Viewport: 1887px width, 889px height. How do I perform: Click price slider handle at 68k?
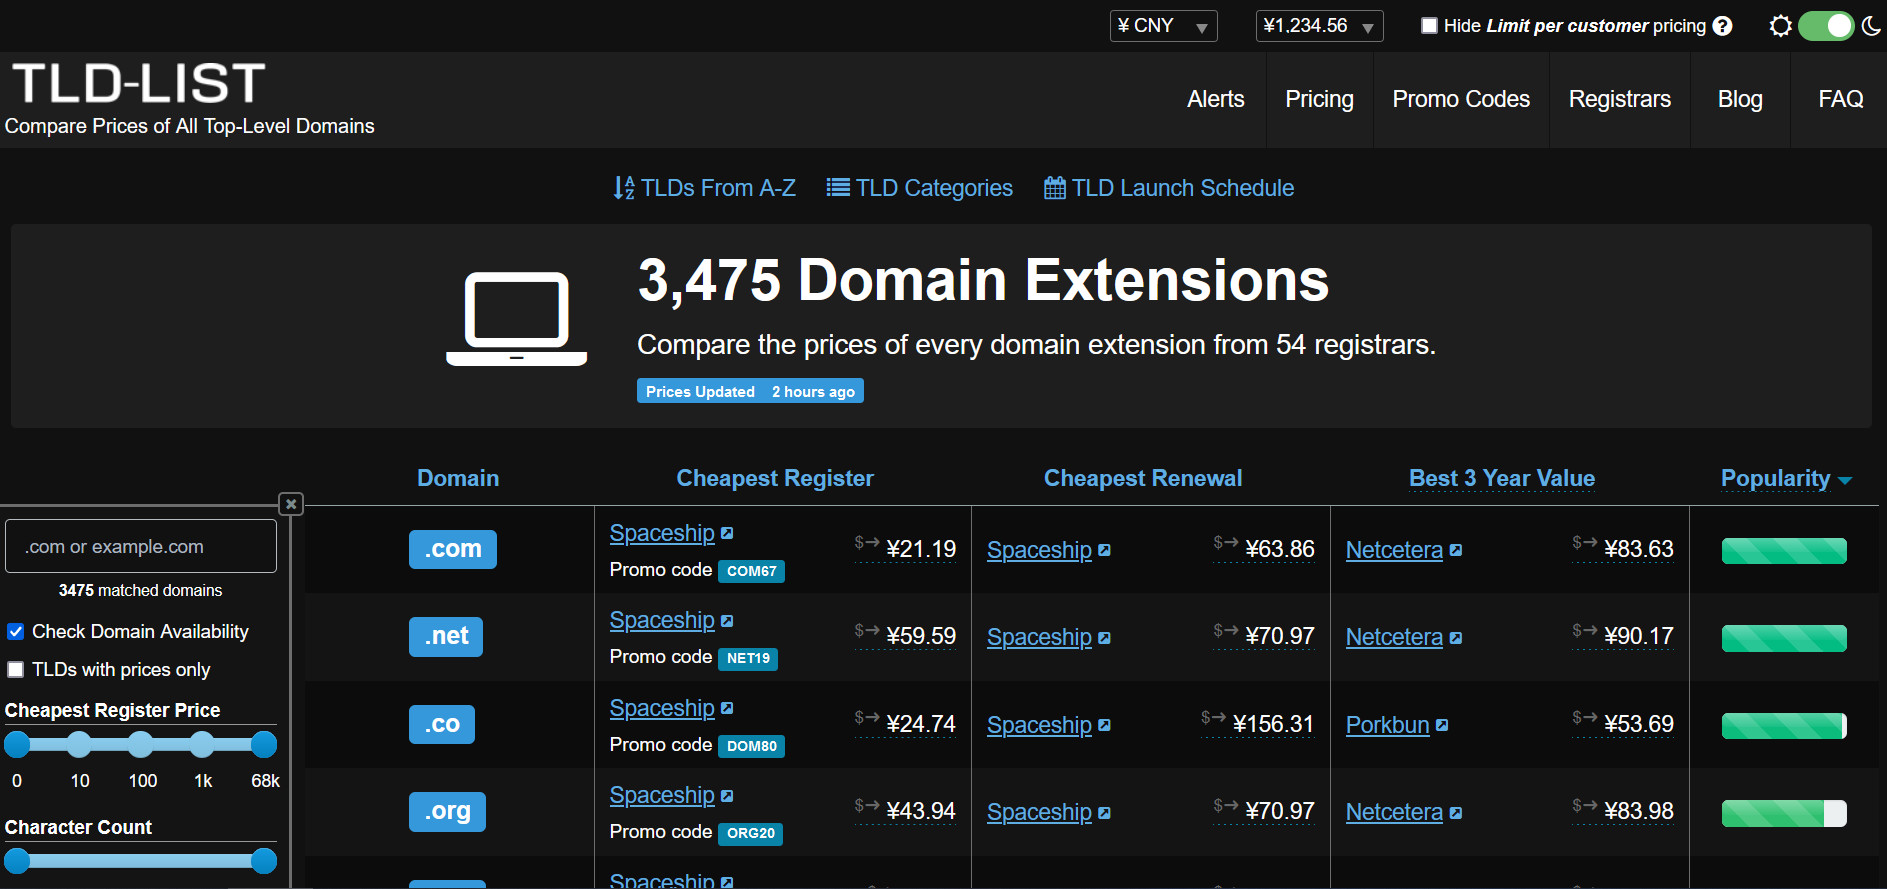[264, 744]
